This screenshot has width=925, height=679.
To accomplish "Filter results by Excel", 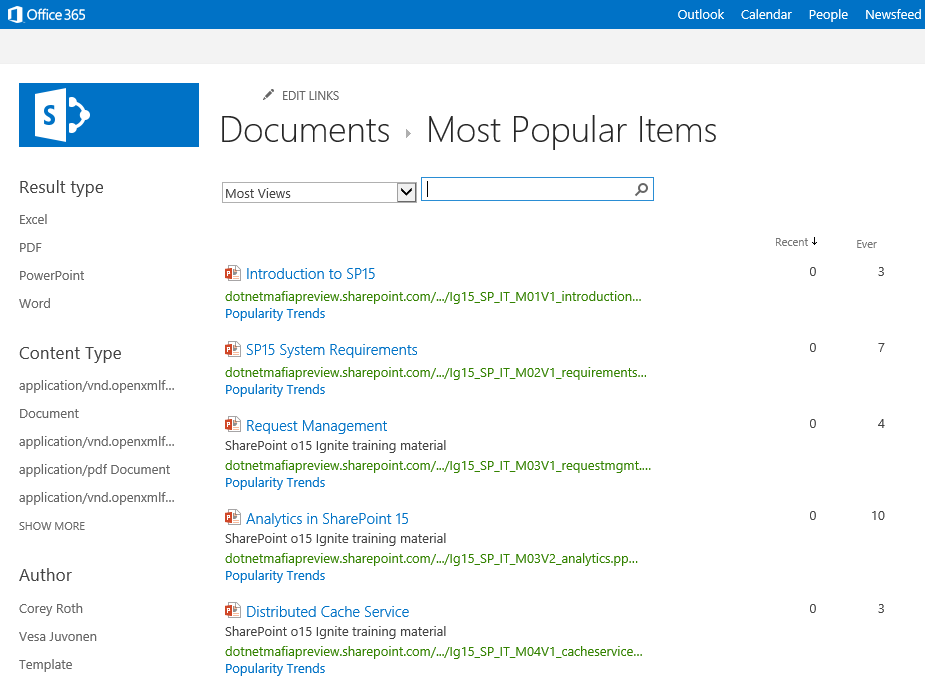I will 33,219.
